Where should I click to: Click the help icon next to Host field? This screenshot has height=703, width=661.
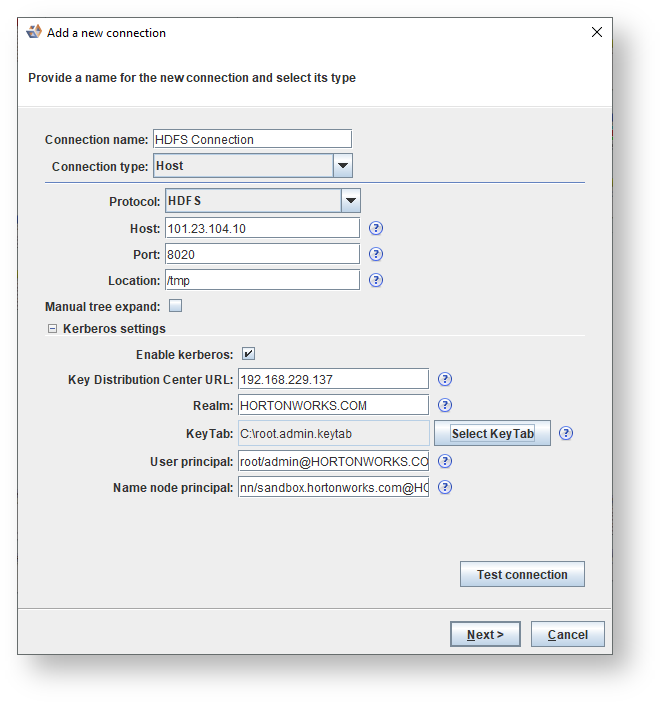point(376,229)
